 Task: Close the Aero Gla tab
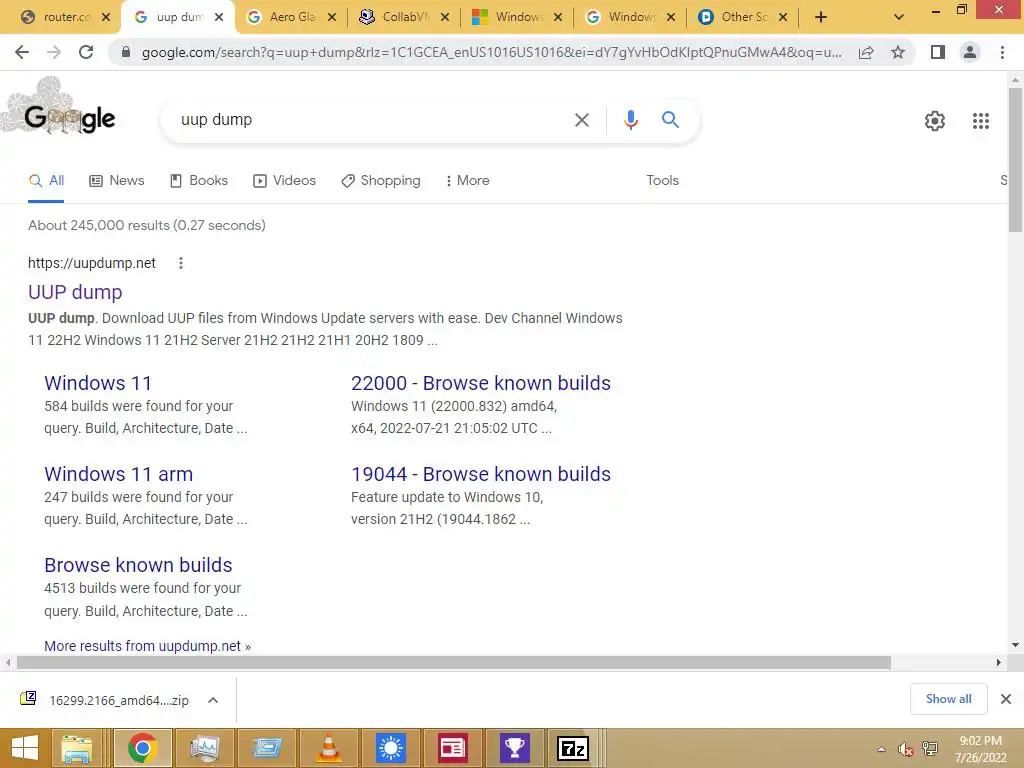(x=332, y=17)
